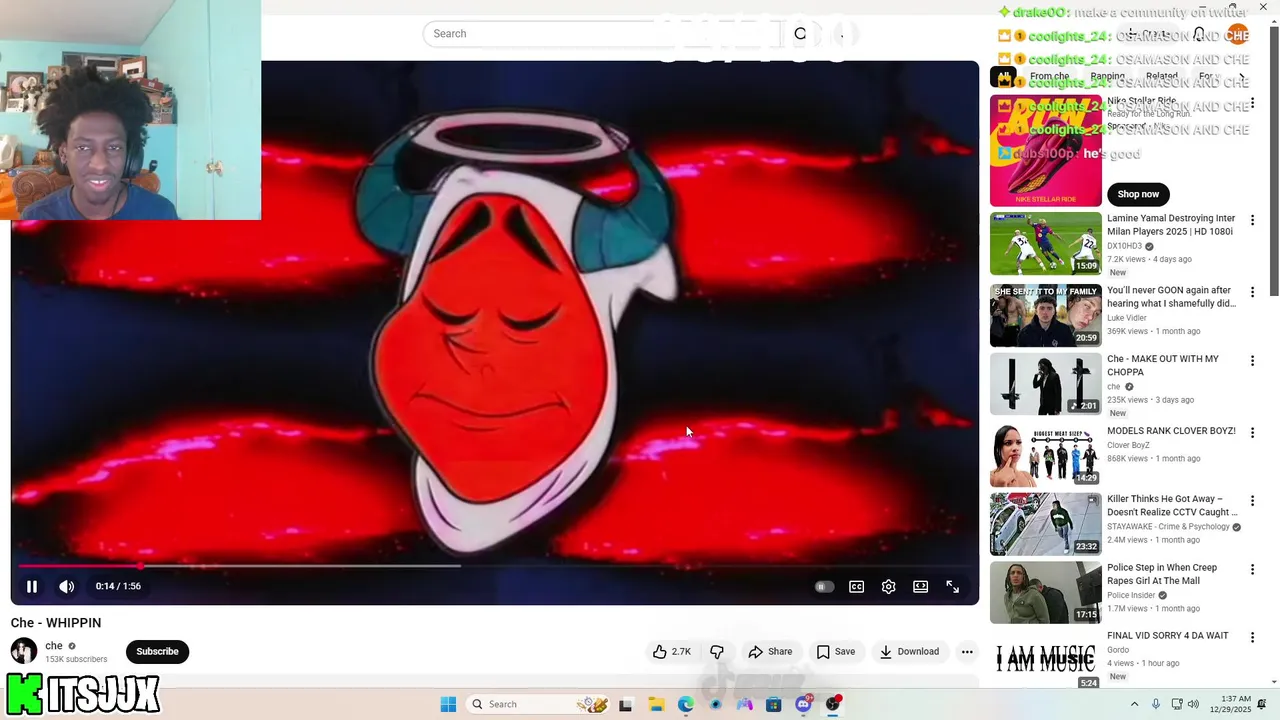
Task: Toggle the autoplay switch in player
Action: point(823,587)
